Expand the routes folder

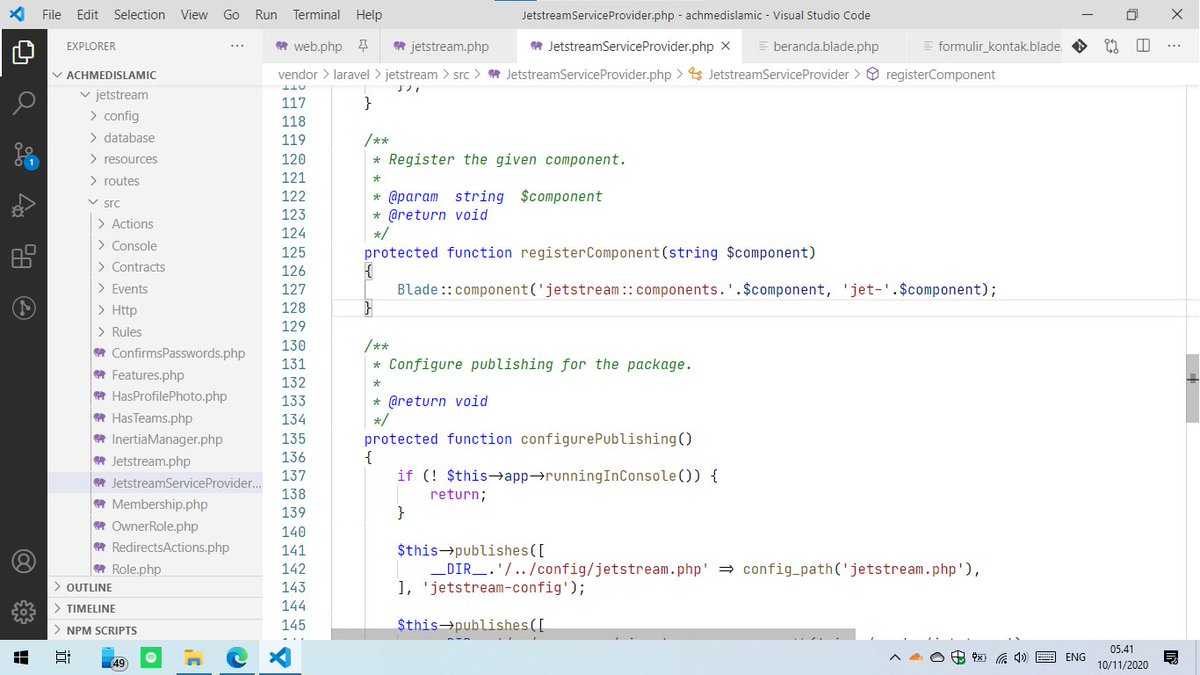[94, 181]
